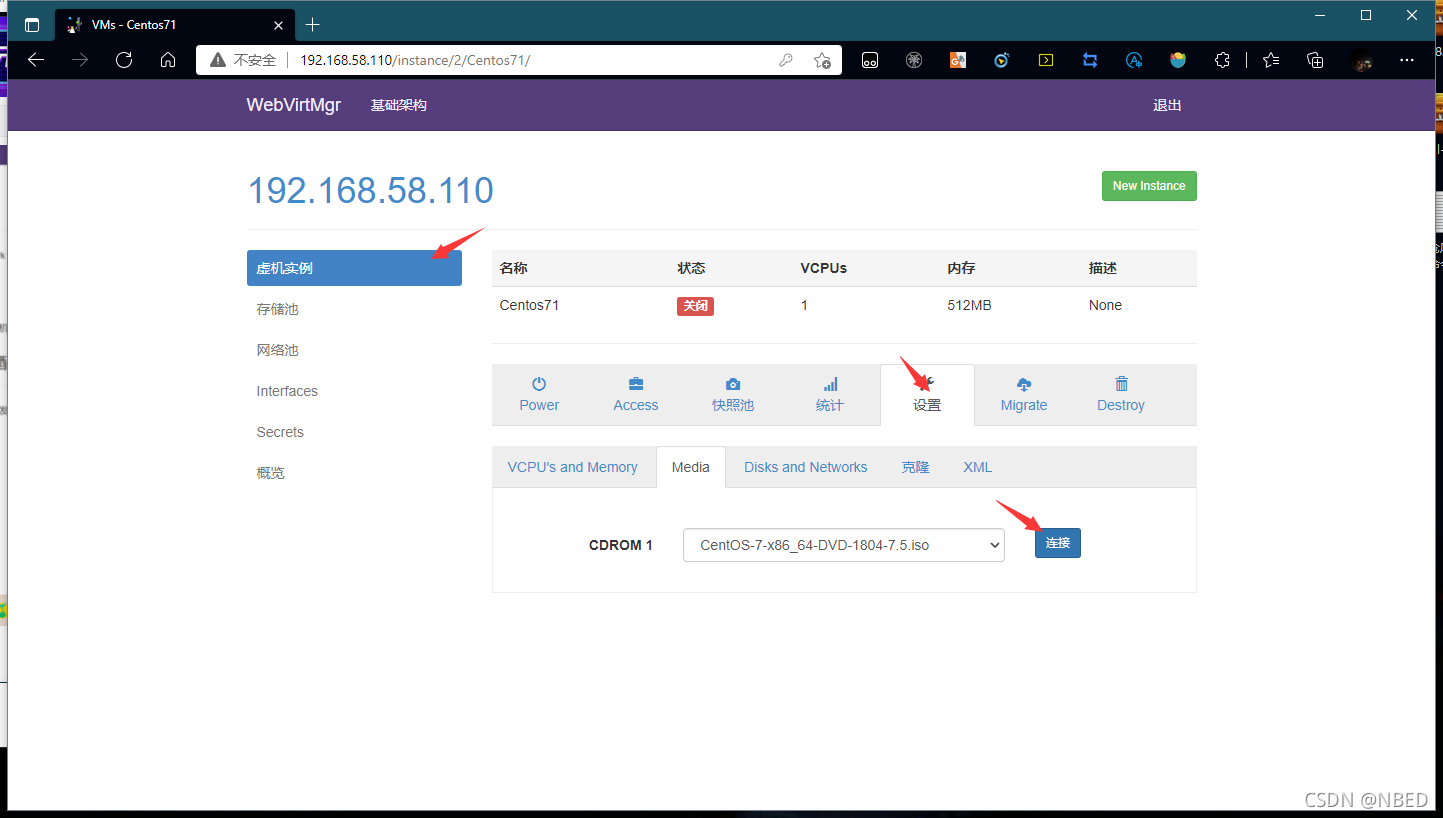Click the WebVirtMgr brand link
Viewport: 1443px width, 818px height.
[294, 105]
